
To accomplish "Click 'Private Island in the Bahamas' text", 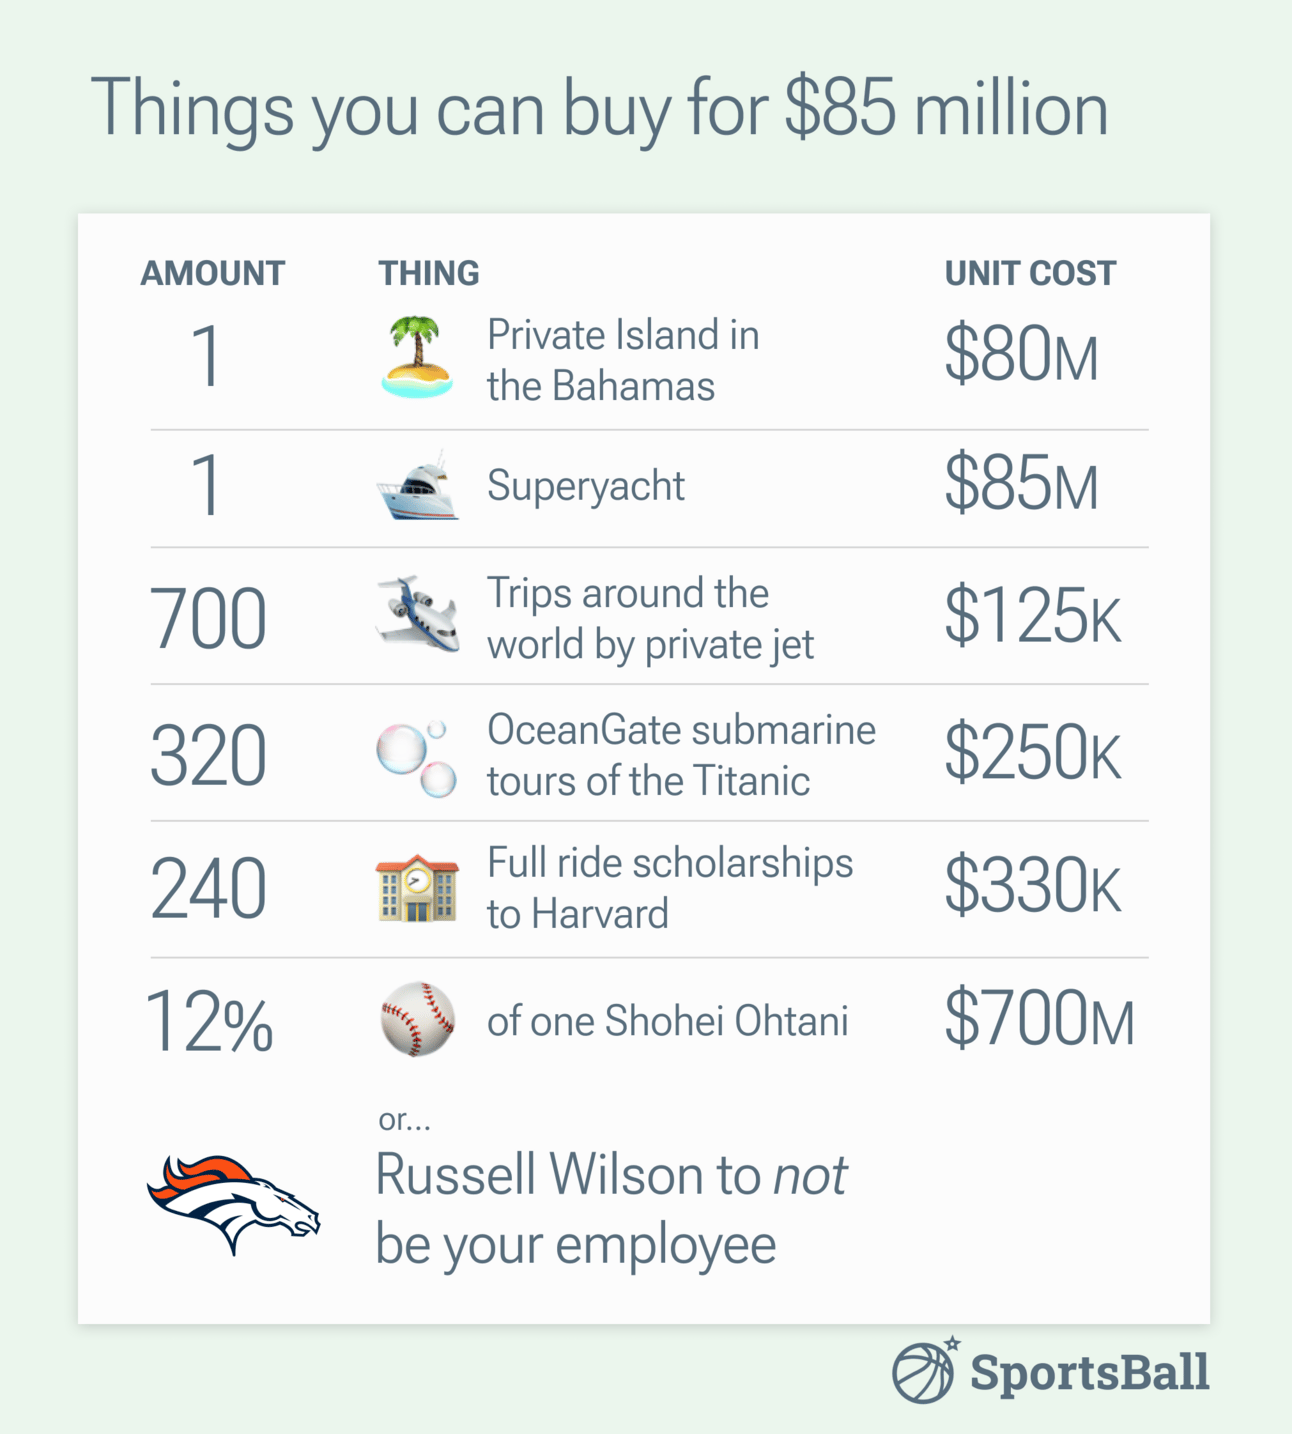I will [x=623, y=360].
